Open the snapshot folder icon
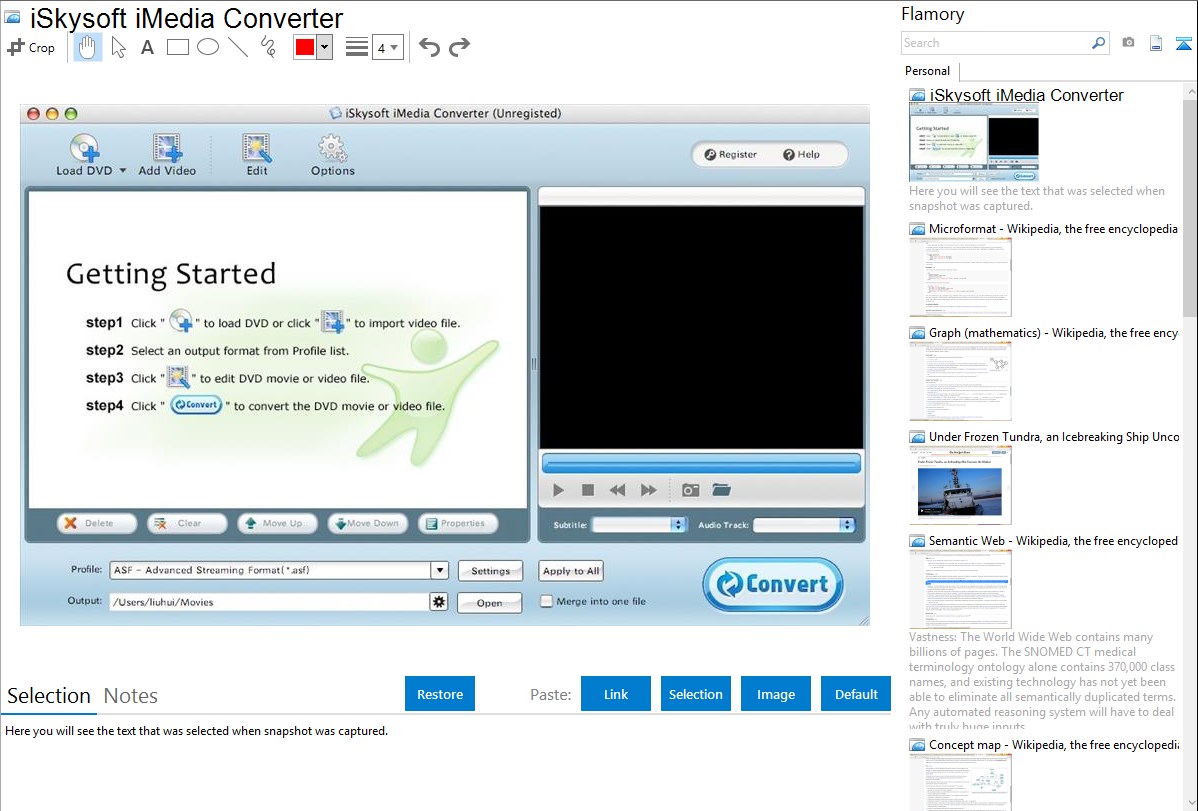The image size is (1198, 811). 722,489
